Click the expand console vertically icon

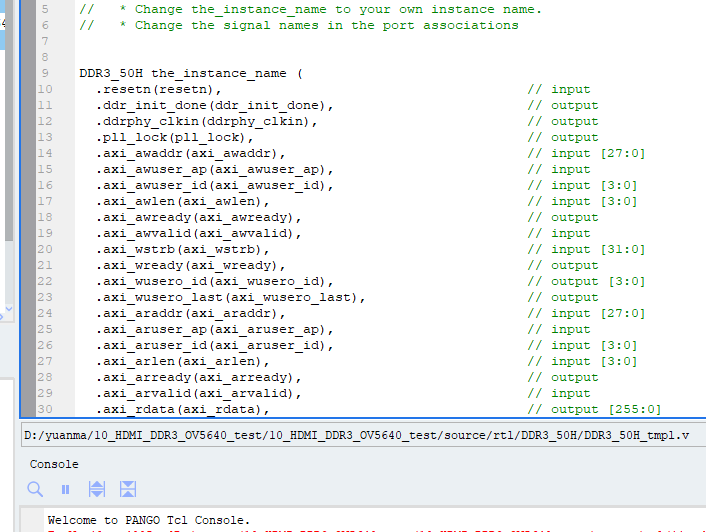click(97, 489)
